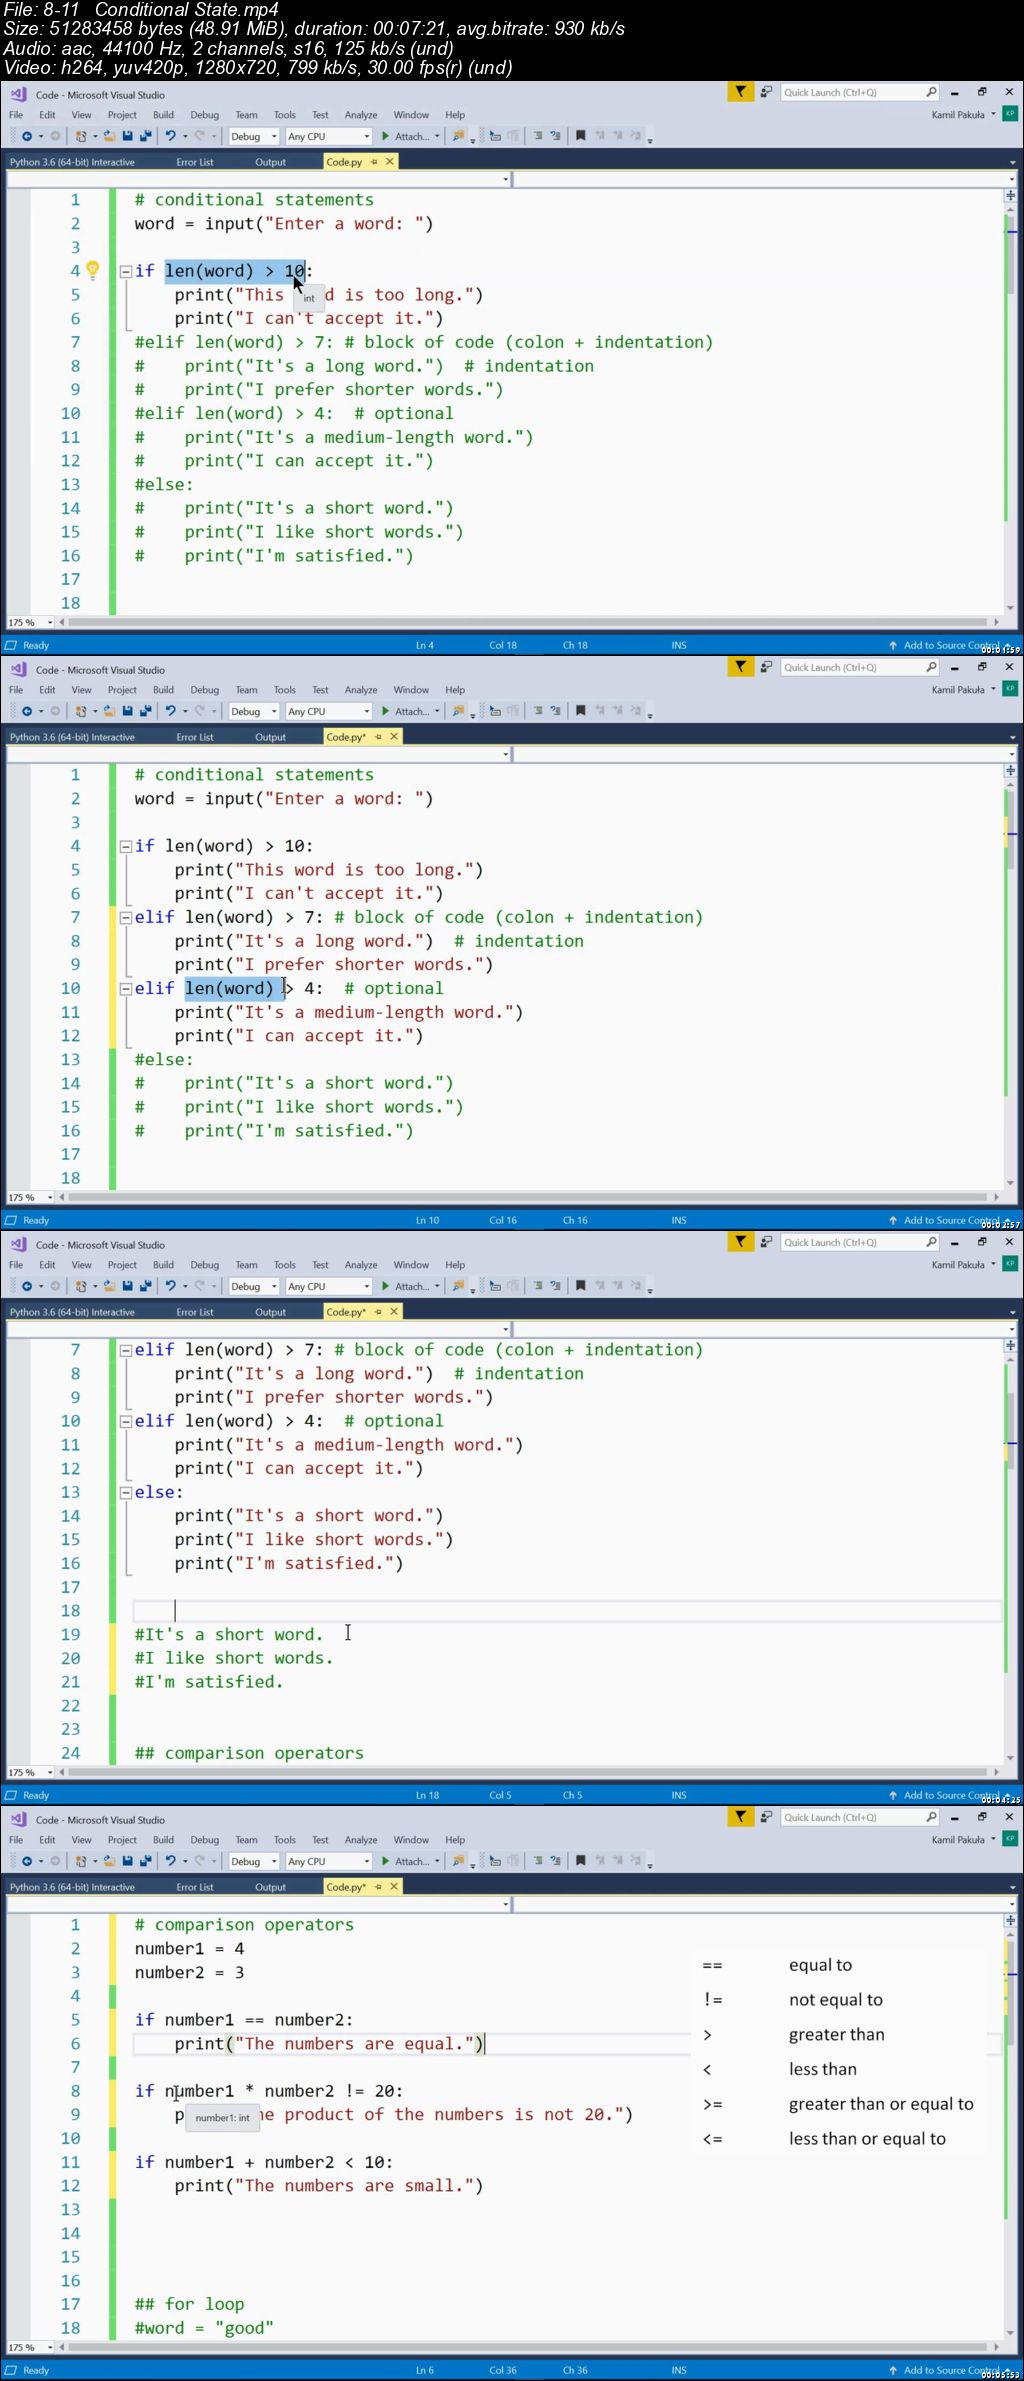Click split editor handle in Ln 4 frame

(1011, 195)
